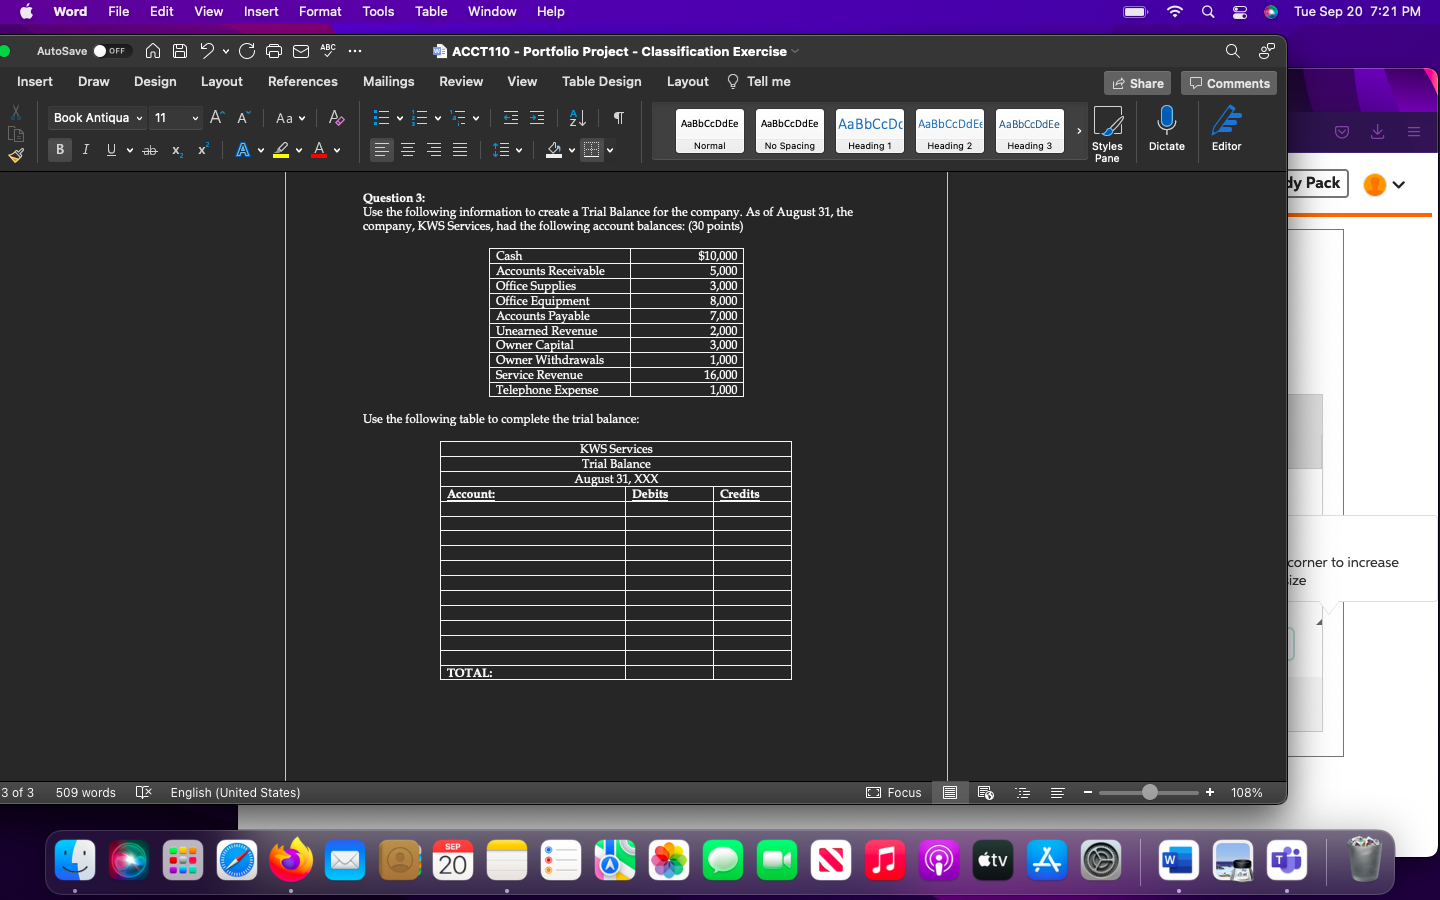Undo the last action
The image size is (1440, 900).
[x=207, y=51]
